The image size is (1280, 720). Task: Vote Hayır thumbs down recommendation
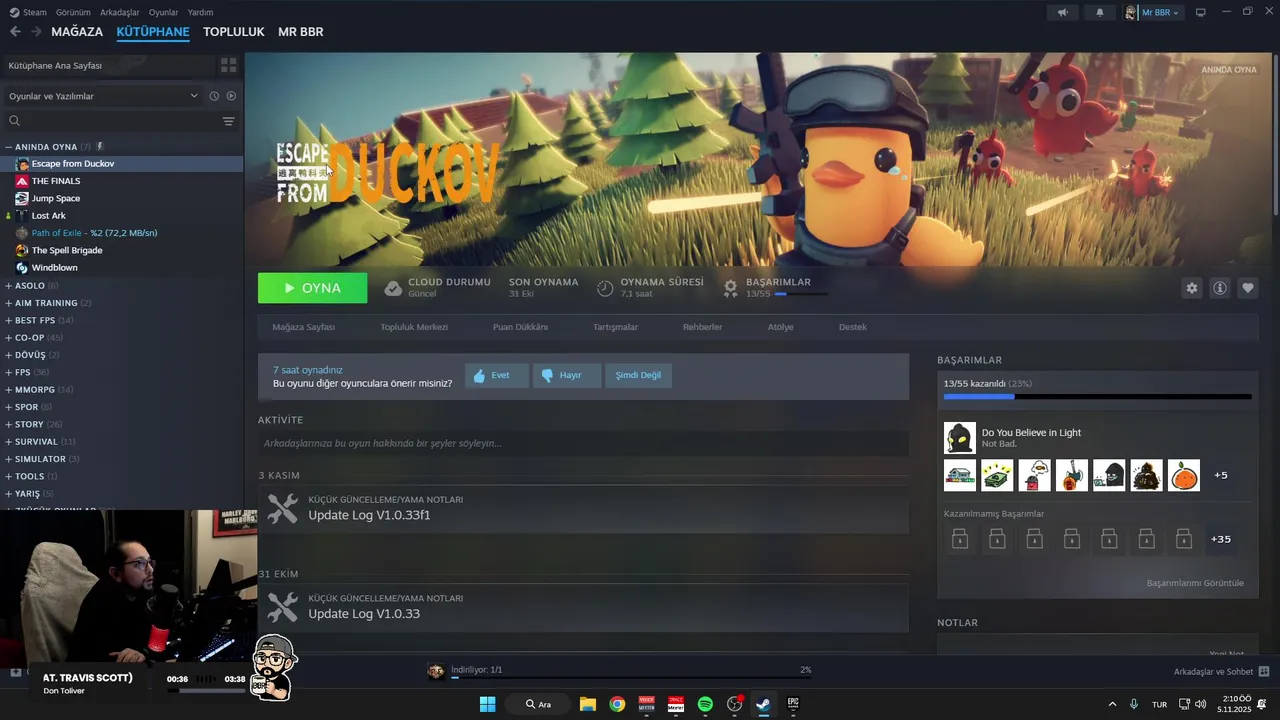pyautogui.click(x=566, y=375)
